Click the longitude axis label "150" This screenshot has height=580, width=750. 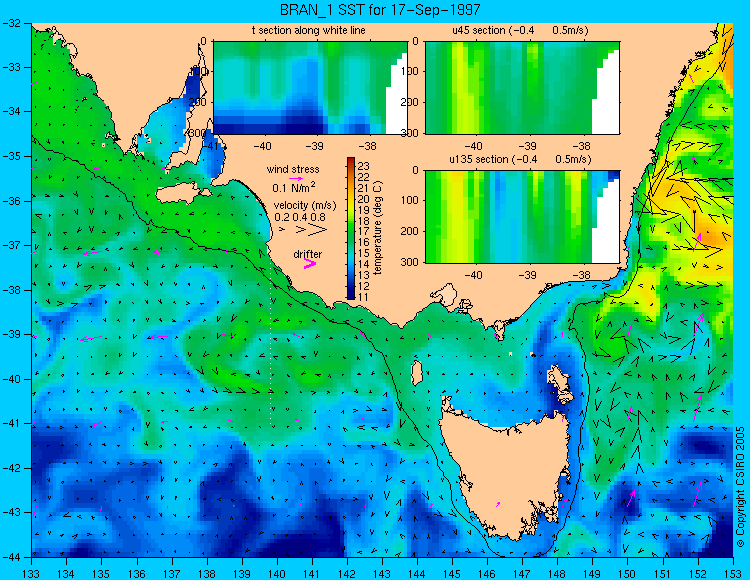[x=628, y=574]
